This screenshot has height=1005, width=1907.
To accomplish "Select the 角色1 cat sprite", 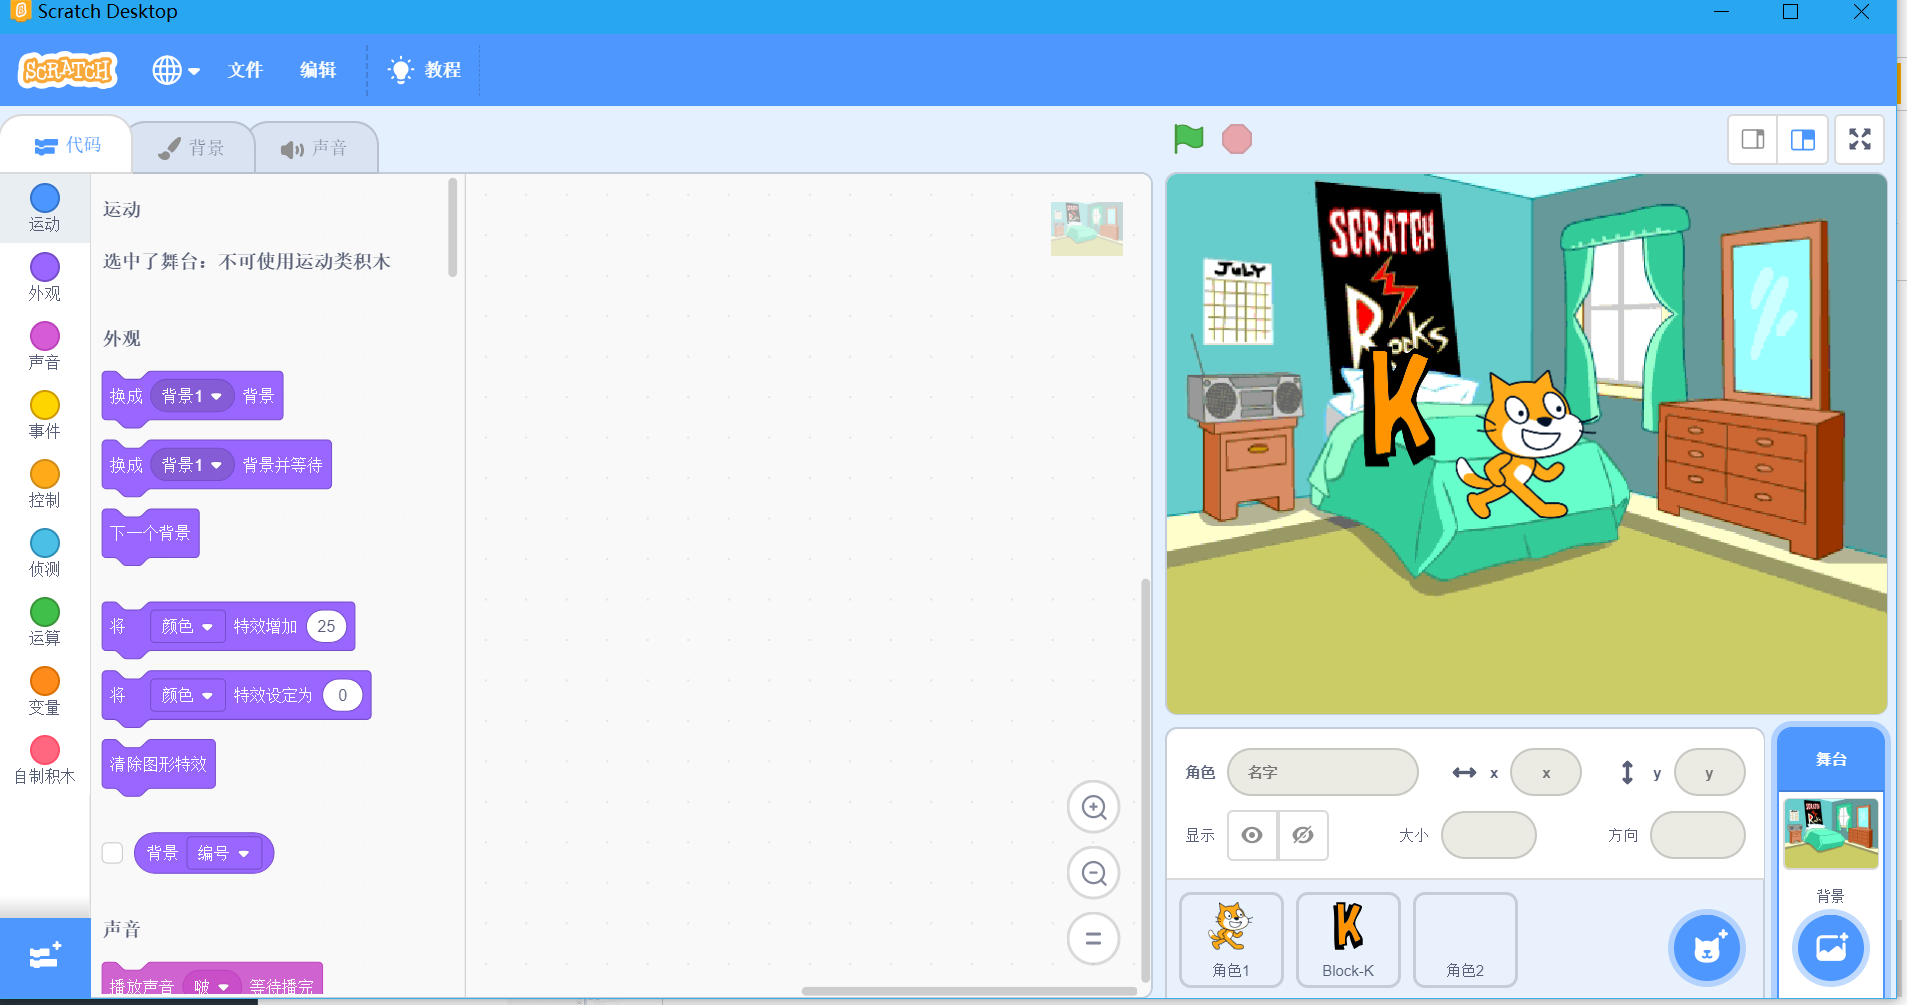I will pyautogui.click(x=1231, y=940).
